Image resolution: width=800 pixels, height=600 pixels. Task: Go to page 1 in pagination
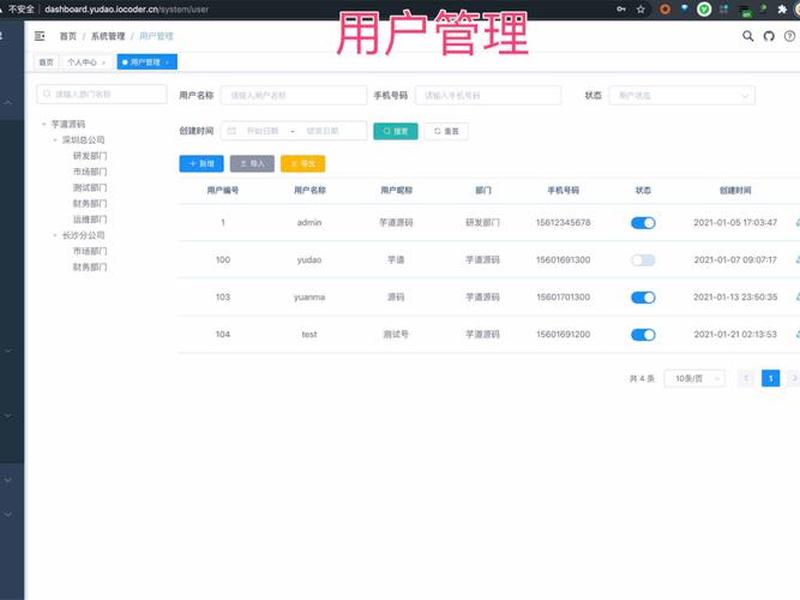(x=770, y=378)
